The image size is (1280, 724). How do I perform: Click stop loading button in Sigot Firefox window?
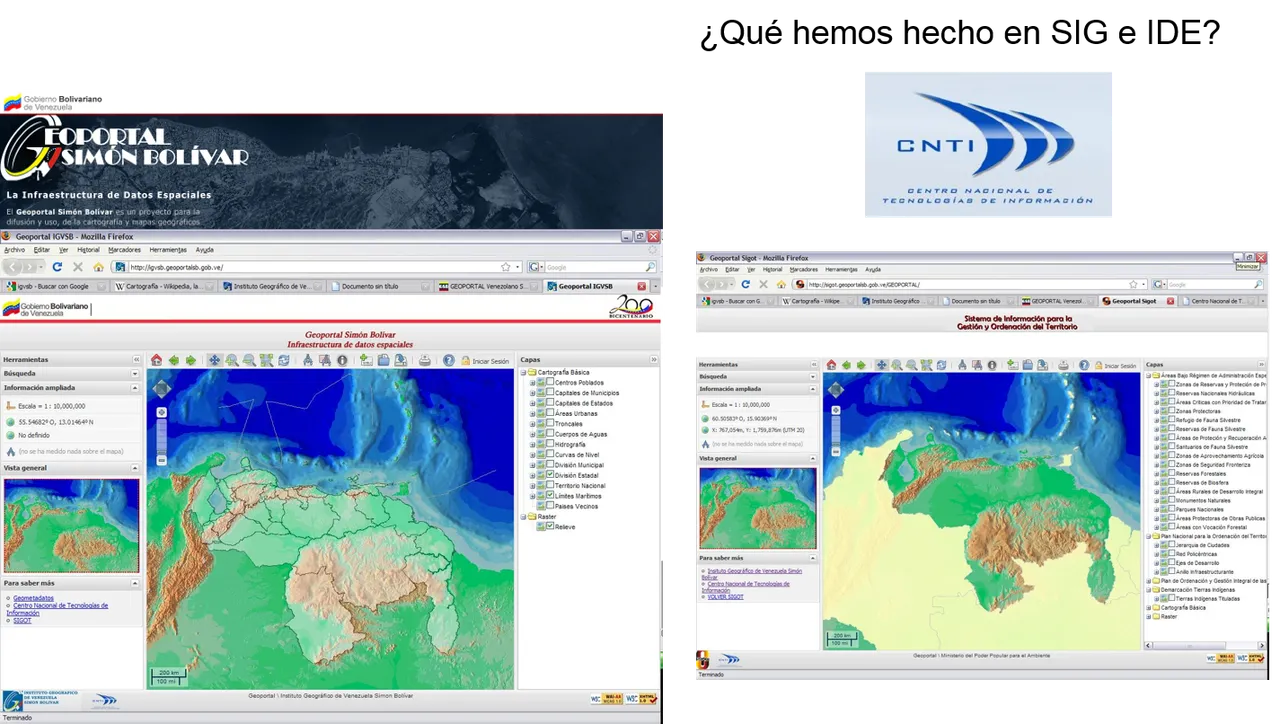[763, 284]
